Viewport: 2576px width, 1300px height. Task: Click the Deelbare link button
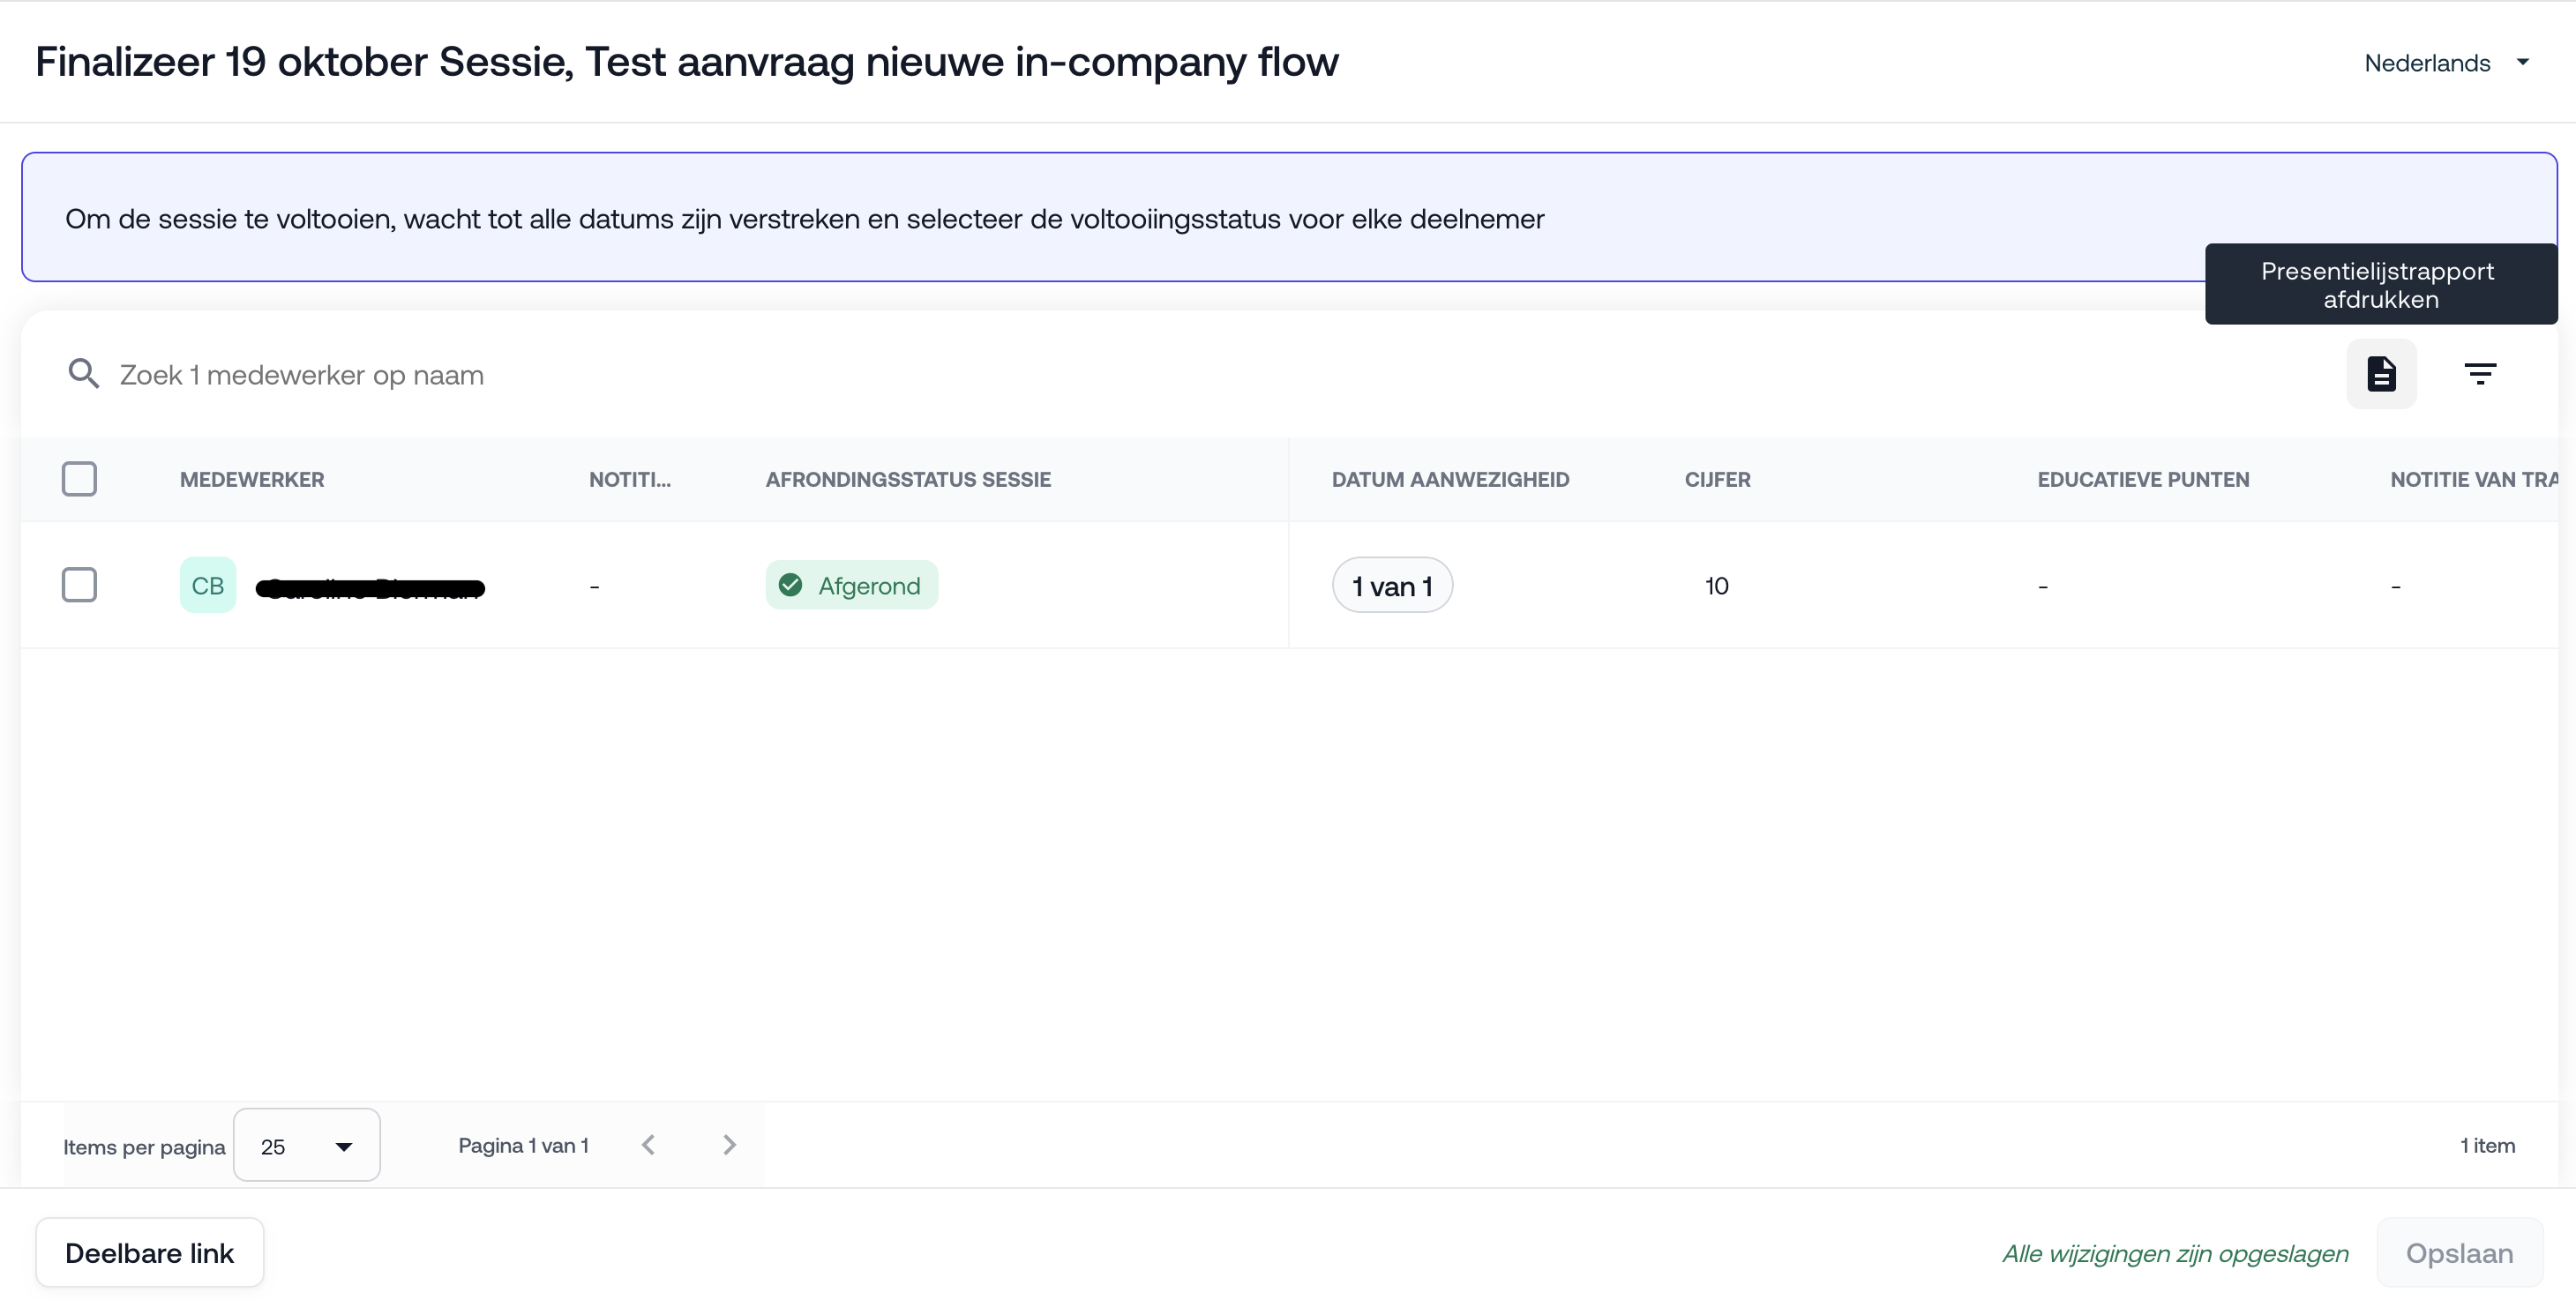coord(150,1253)
